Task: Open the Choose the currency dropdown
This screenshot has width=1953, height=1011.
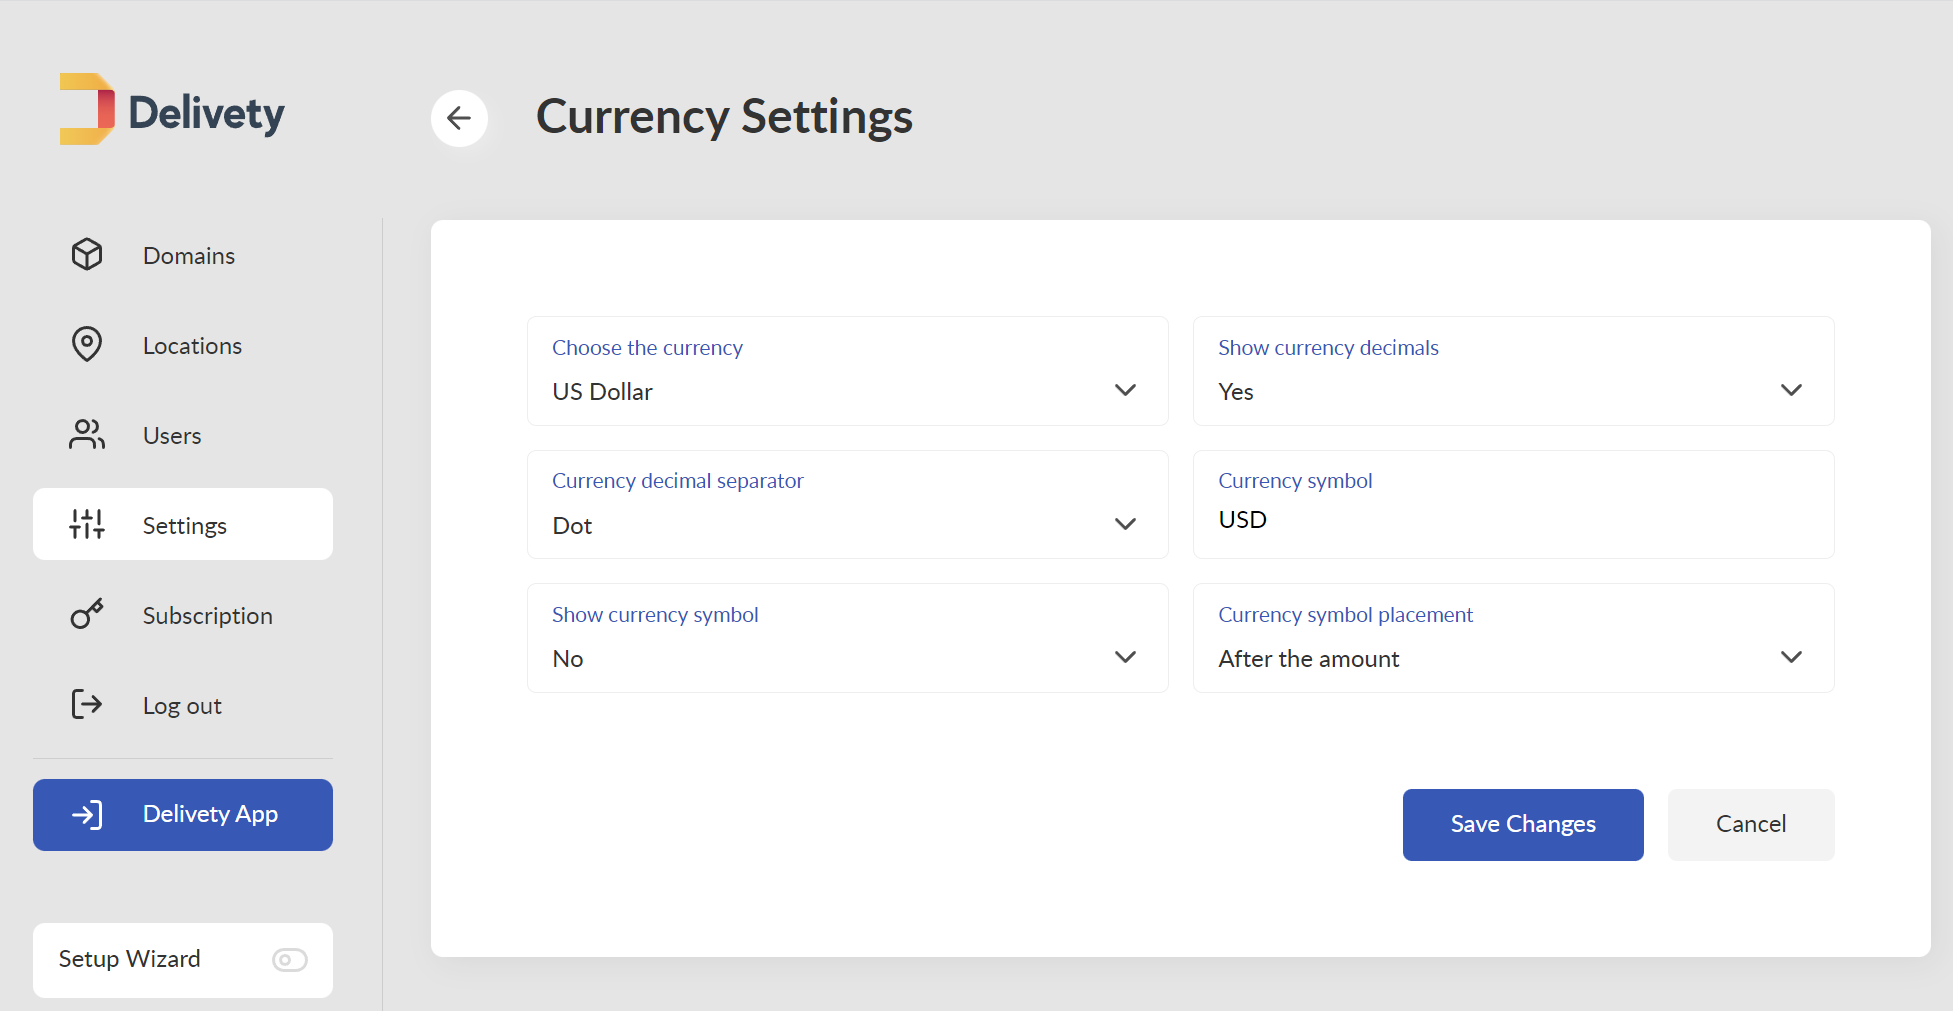Action: click(848, 371)
